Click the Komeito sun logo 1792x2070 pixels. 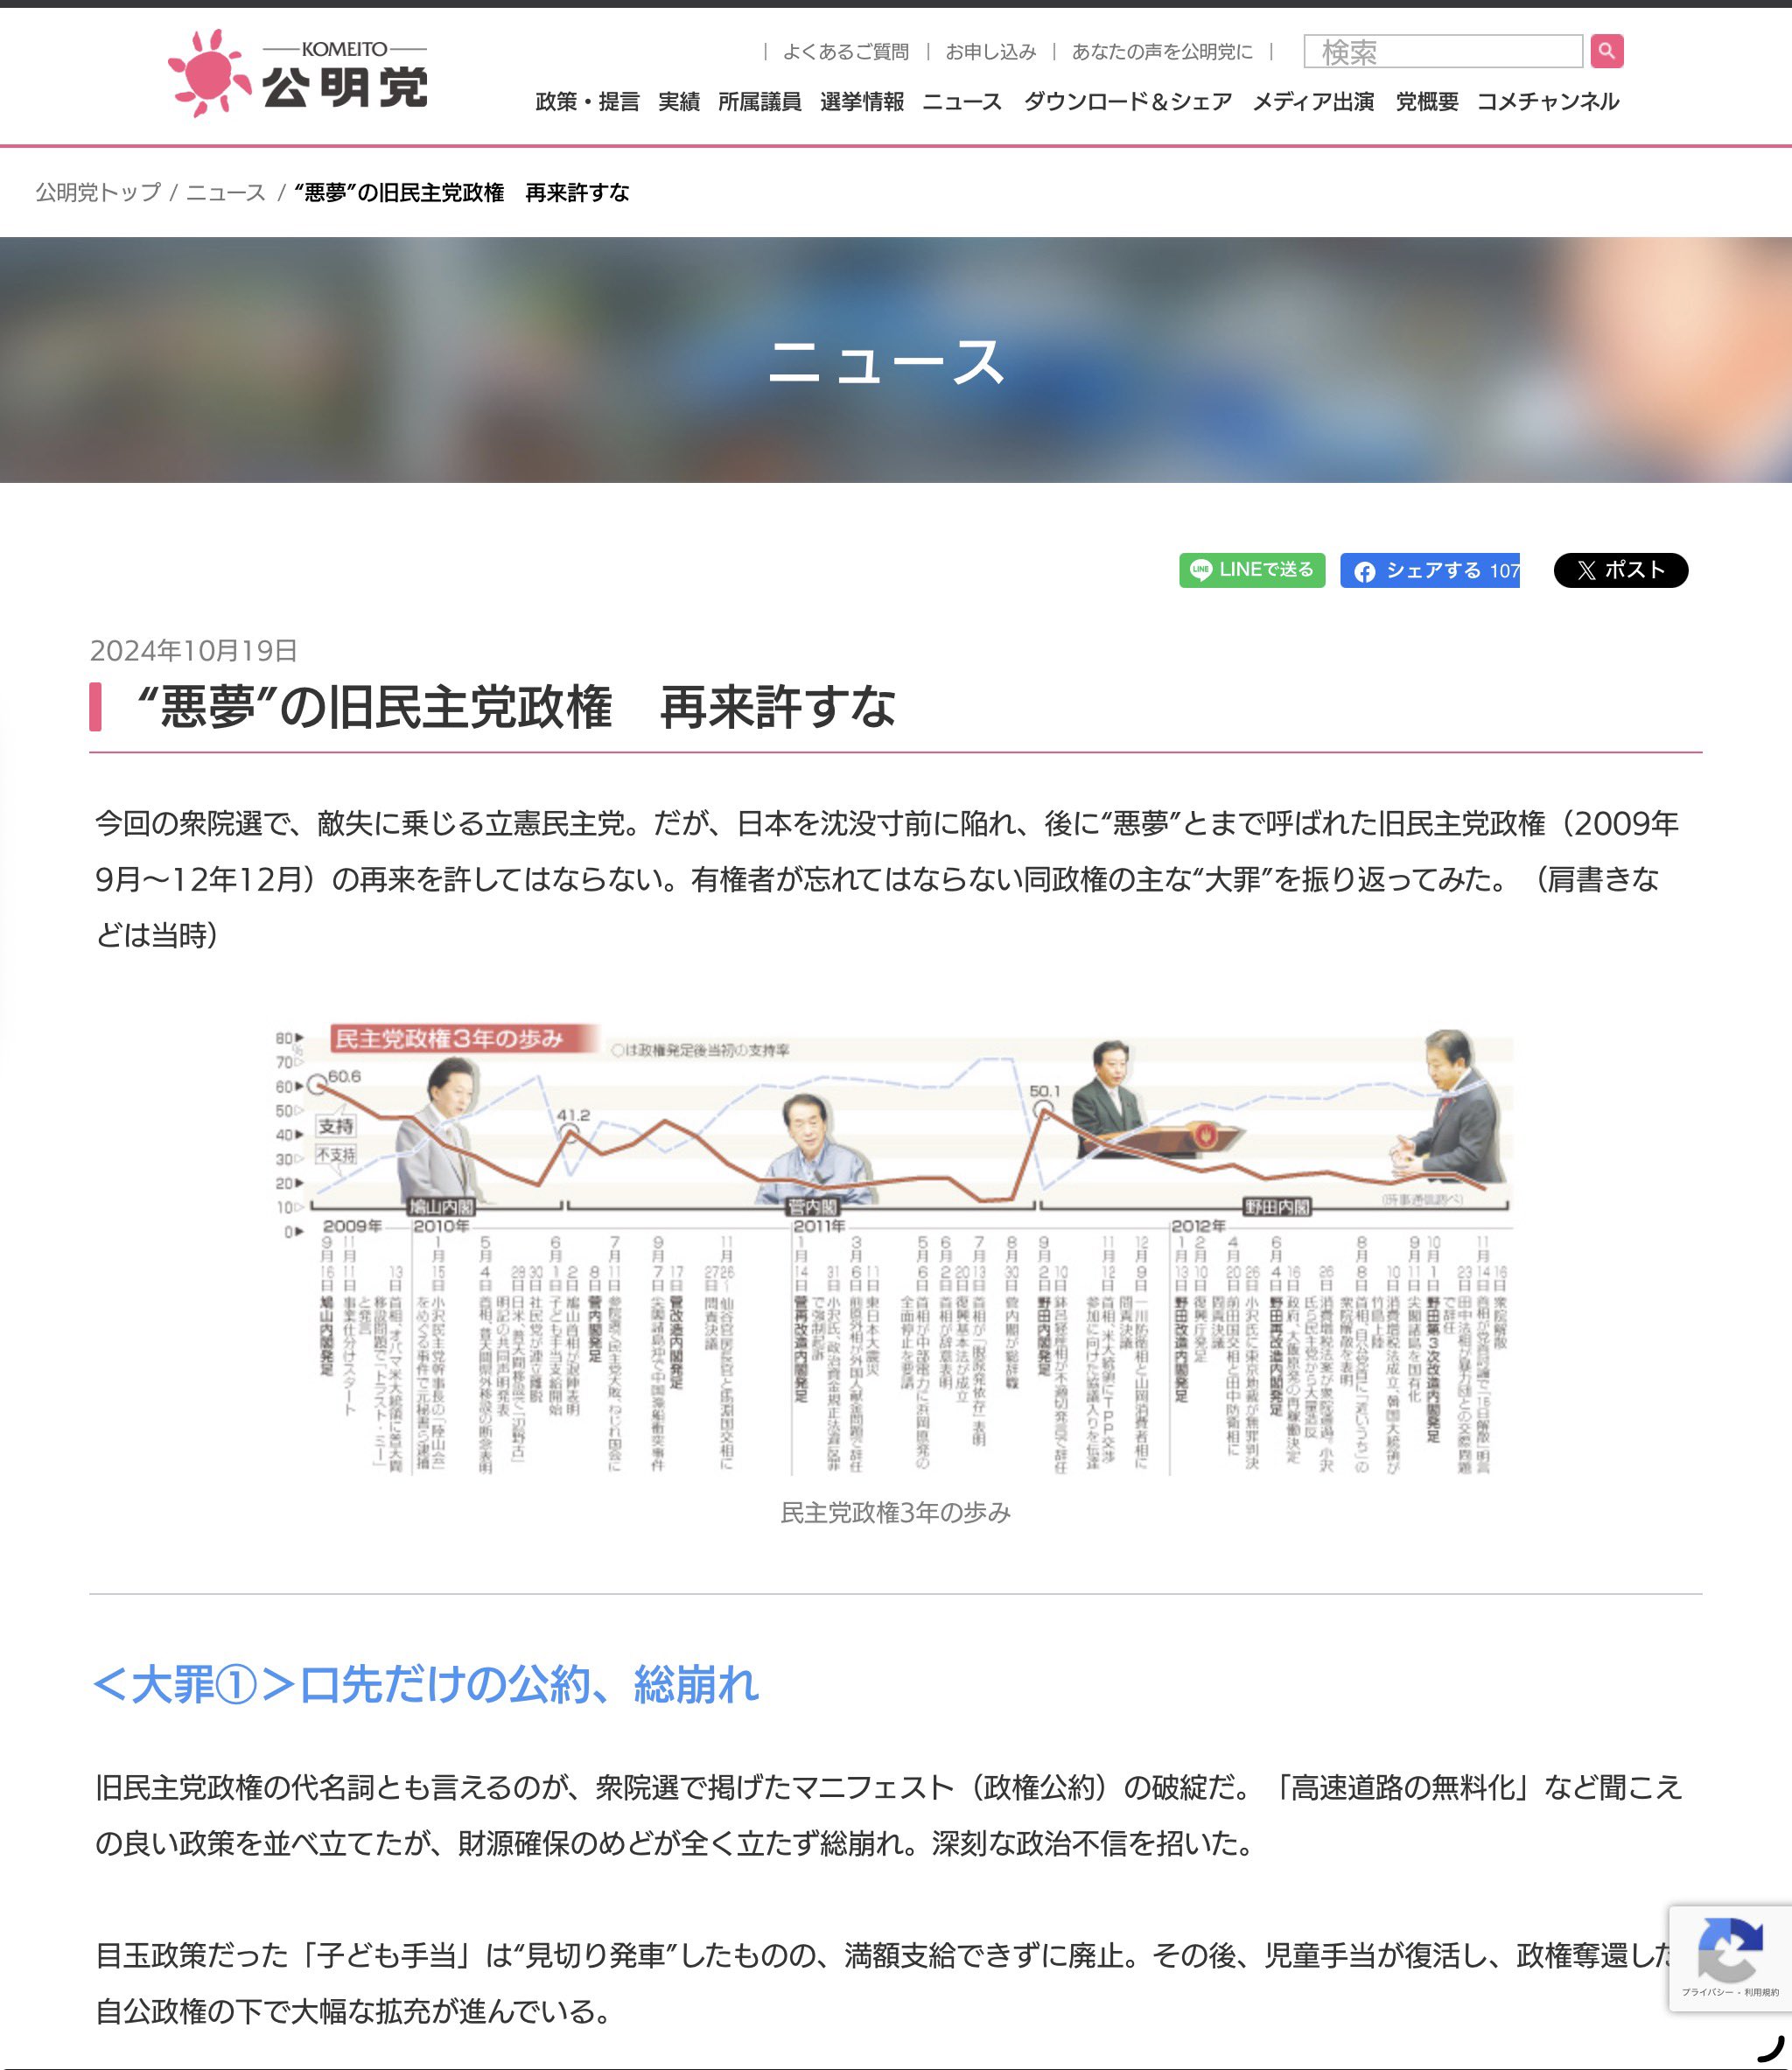click(x=208, y=73)
